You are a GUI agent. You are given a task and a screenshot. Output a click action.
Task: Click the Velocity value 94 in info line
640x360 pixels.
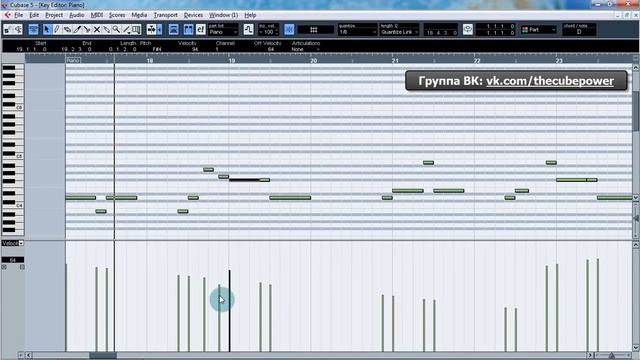[195, 49]
